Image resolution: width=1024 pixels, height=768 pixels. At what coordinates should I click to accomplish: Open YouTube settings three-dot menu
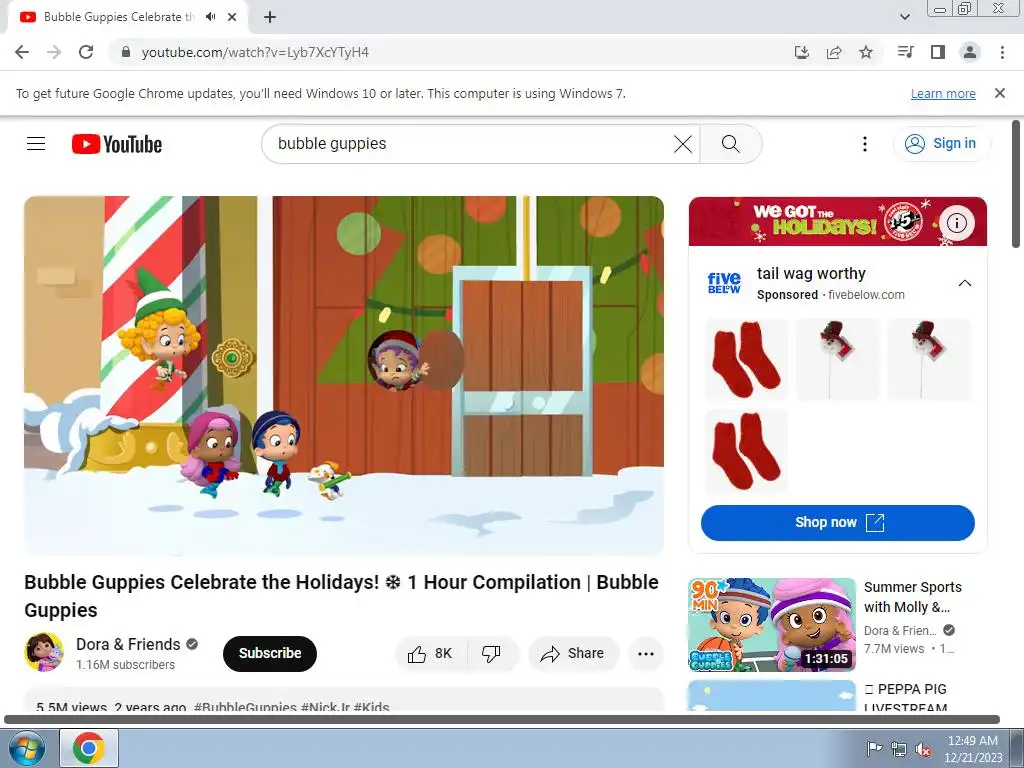coord(865,144)
